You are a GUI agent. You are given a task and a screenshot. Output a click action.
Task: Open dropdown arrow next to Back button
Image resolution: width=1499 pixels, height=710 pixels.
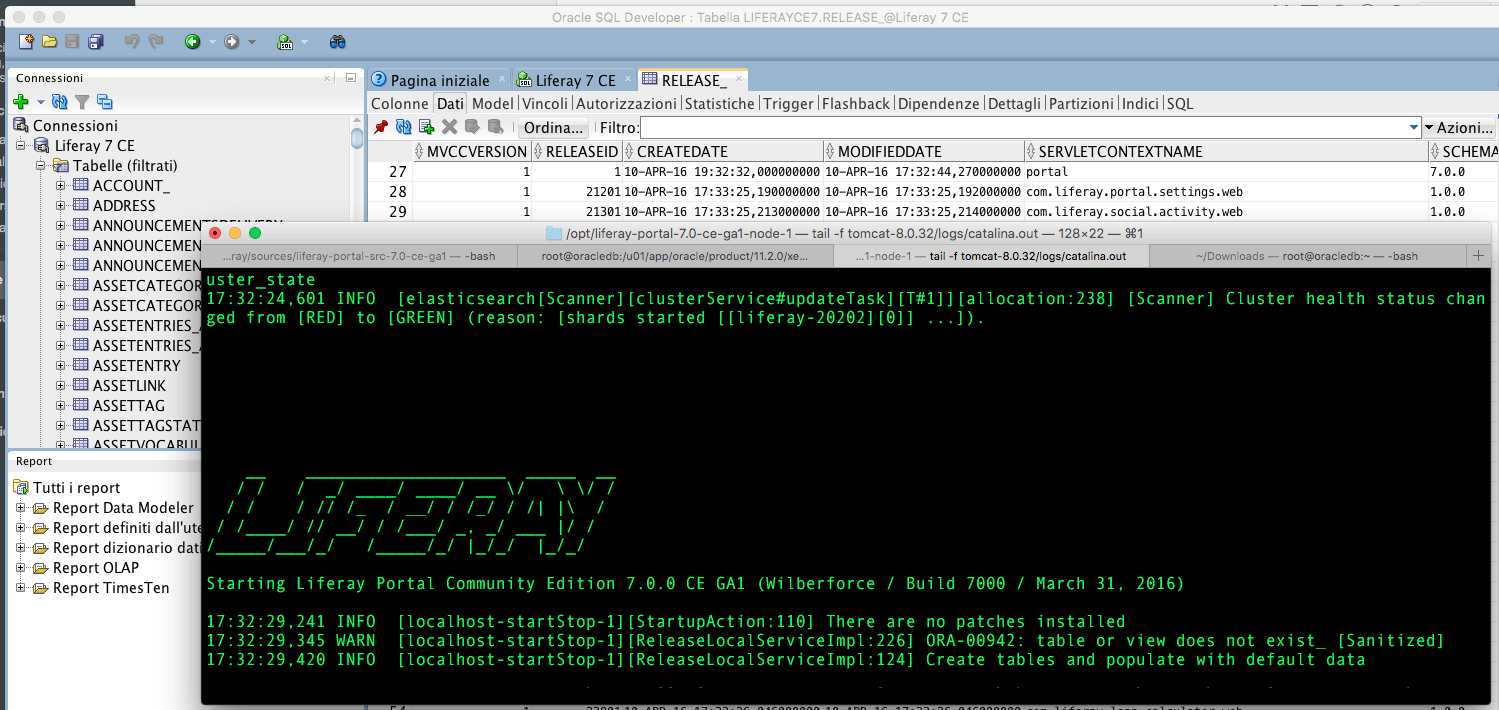[x=212, y=42]
